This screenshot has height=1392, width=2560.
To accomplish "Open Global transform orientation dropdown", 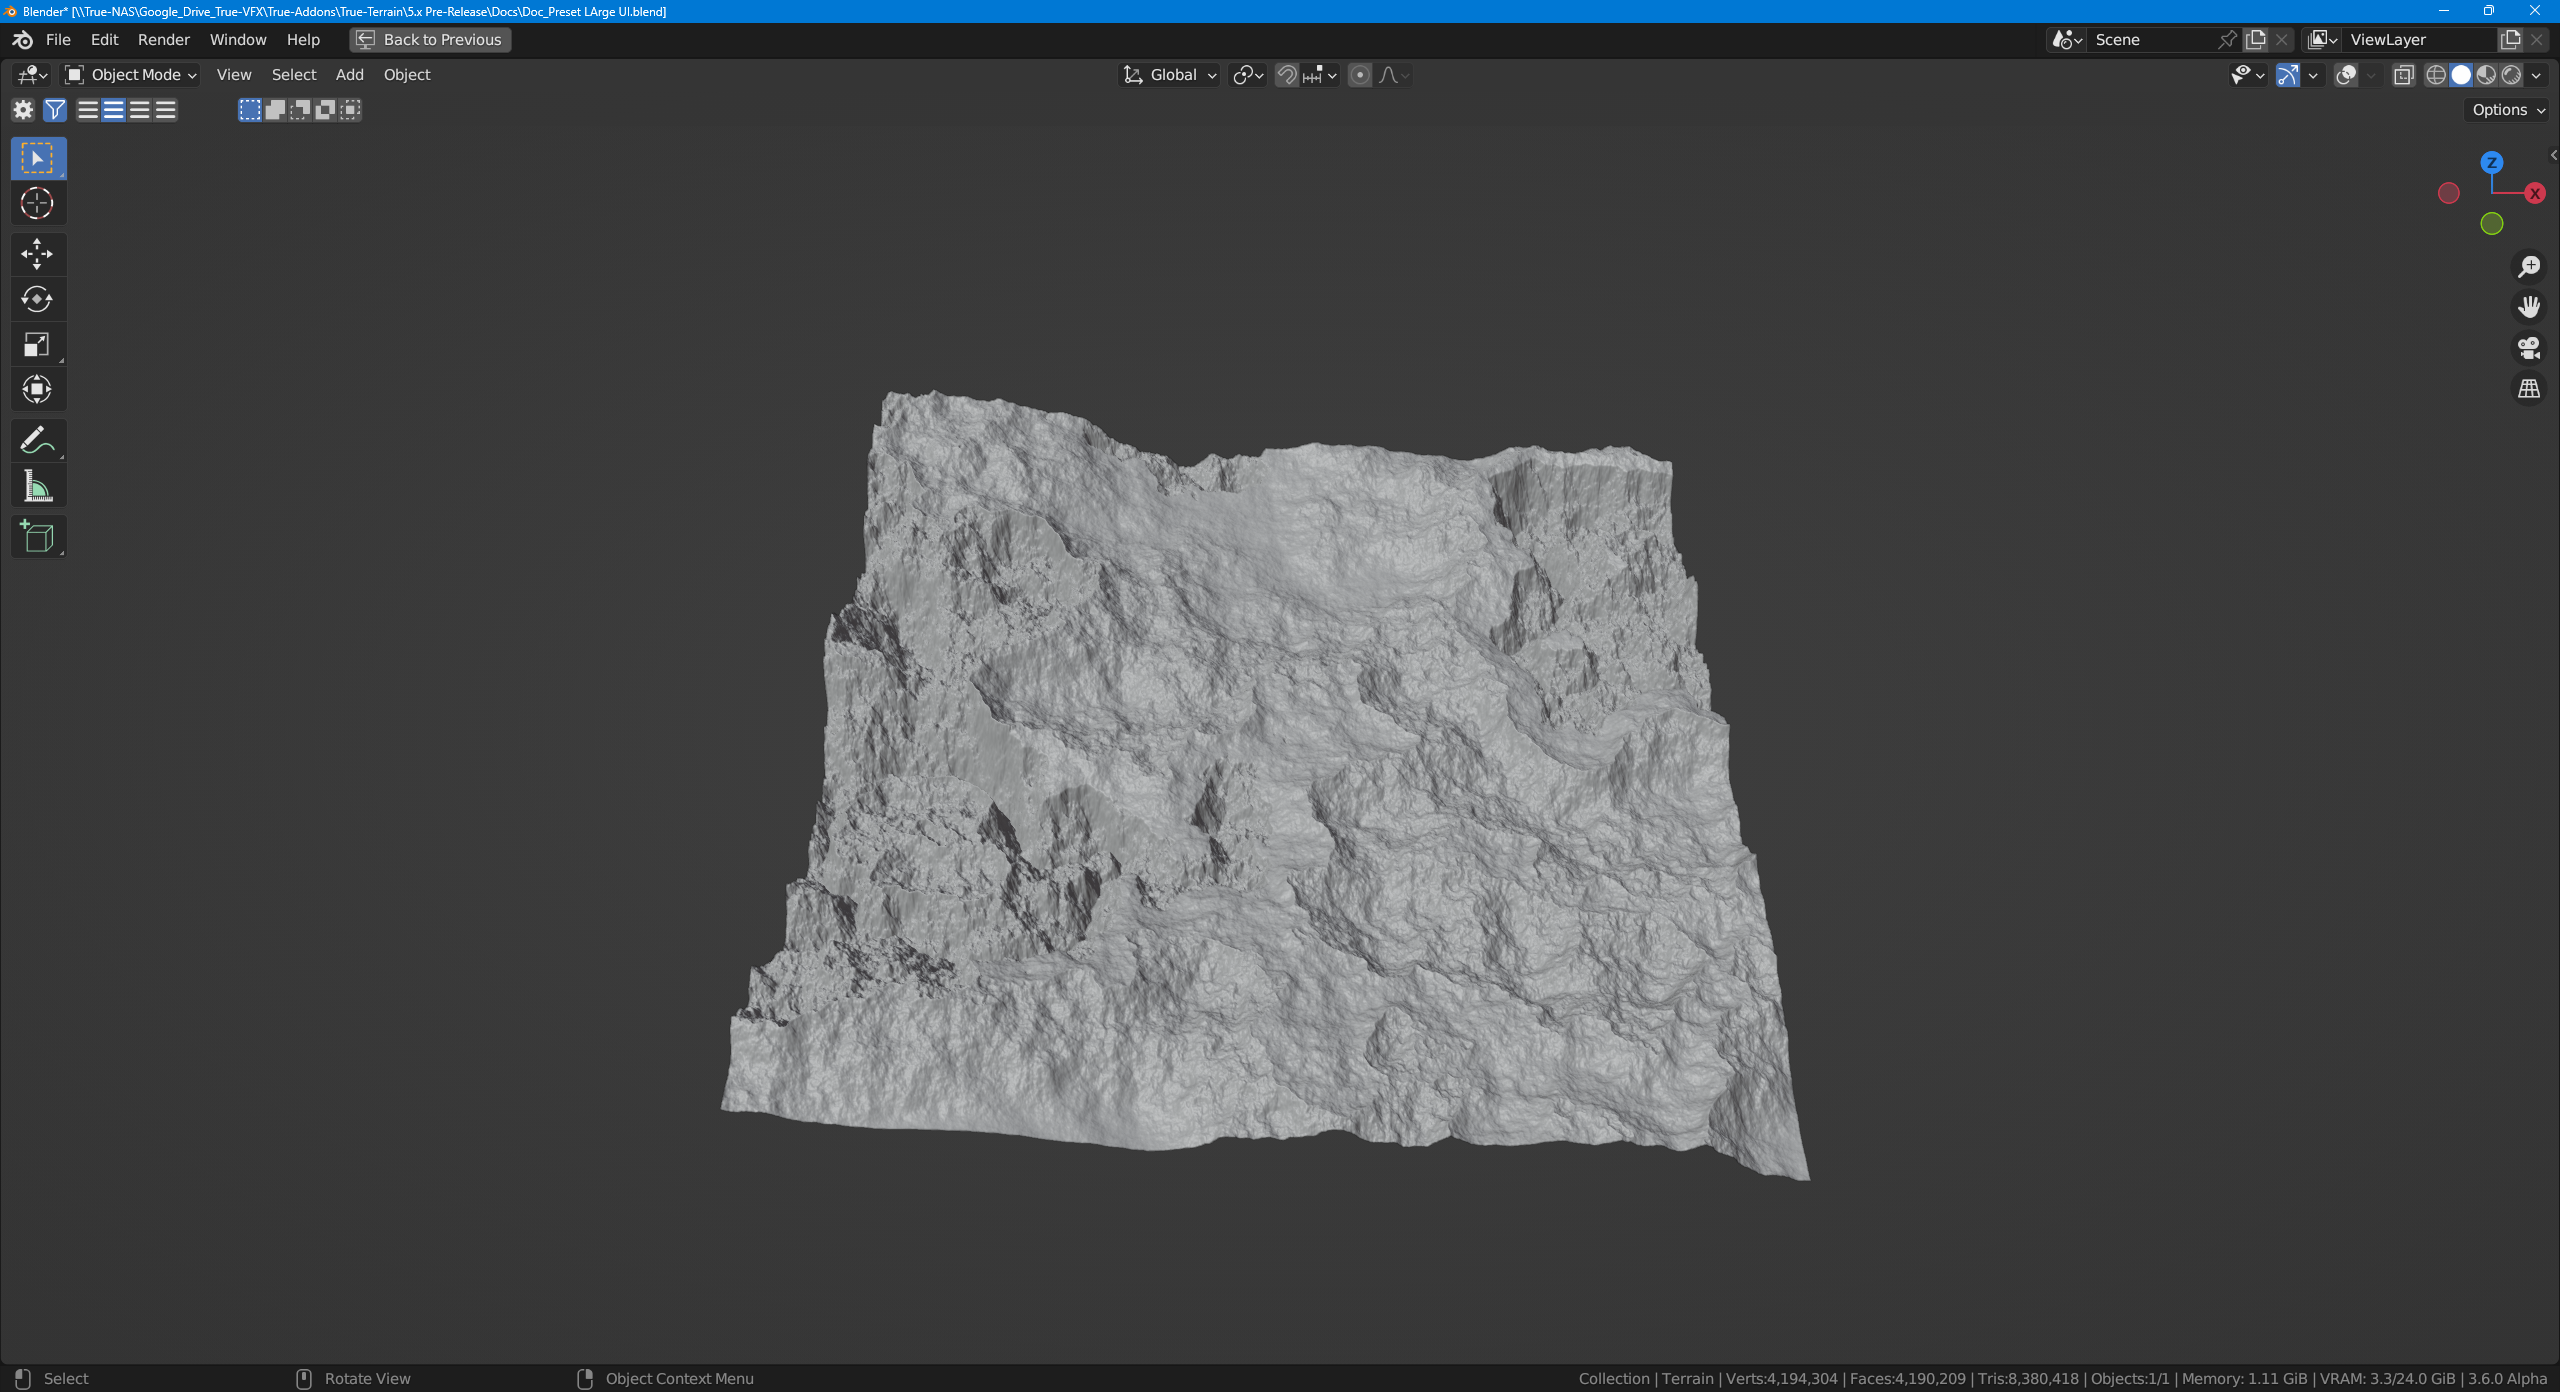I will [1170, 75].
